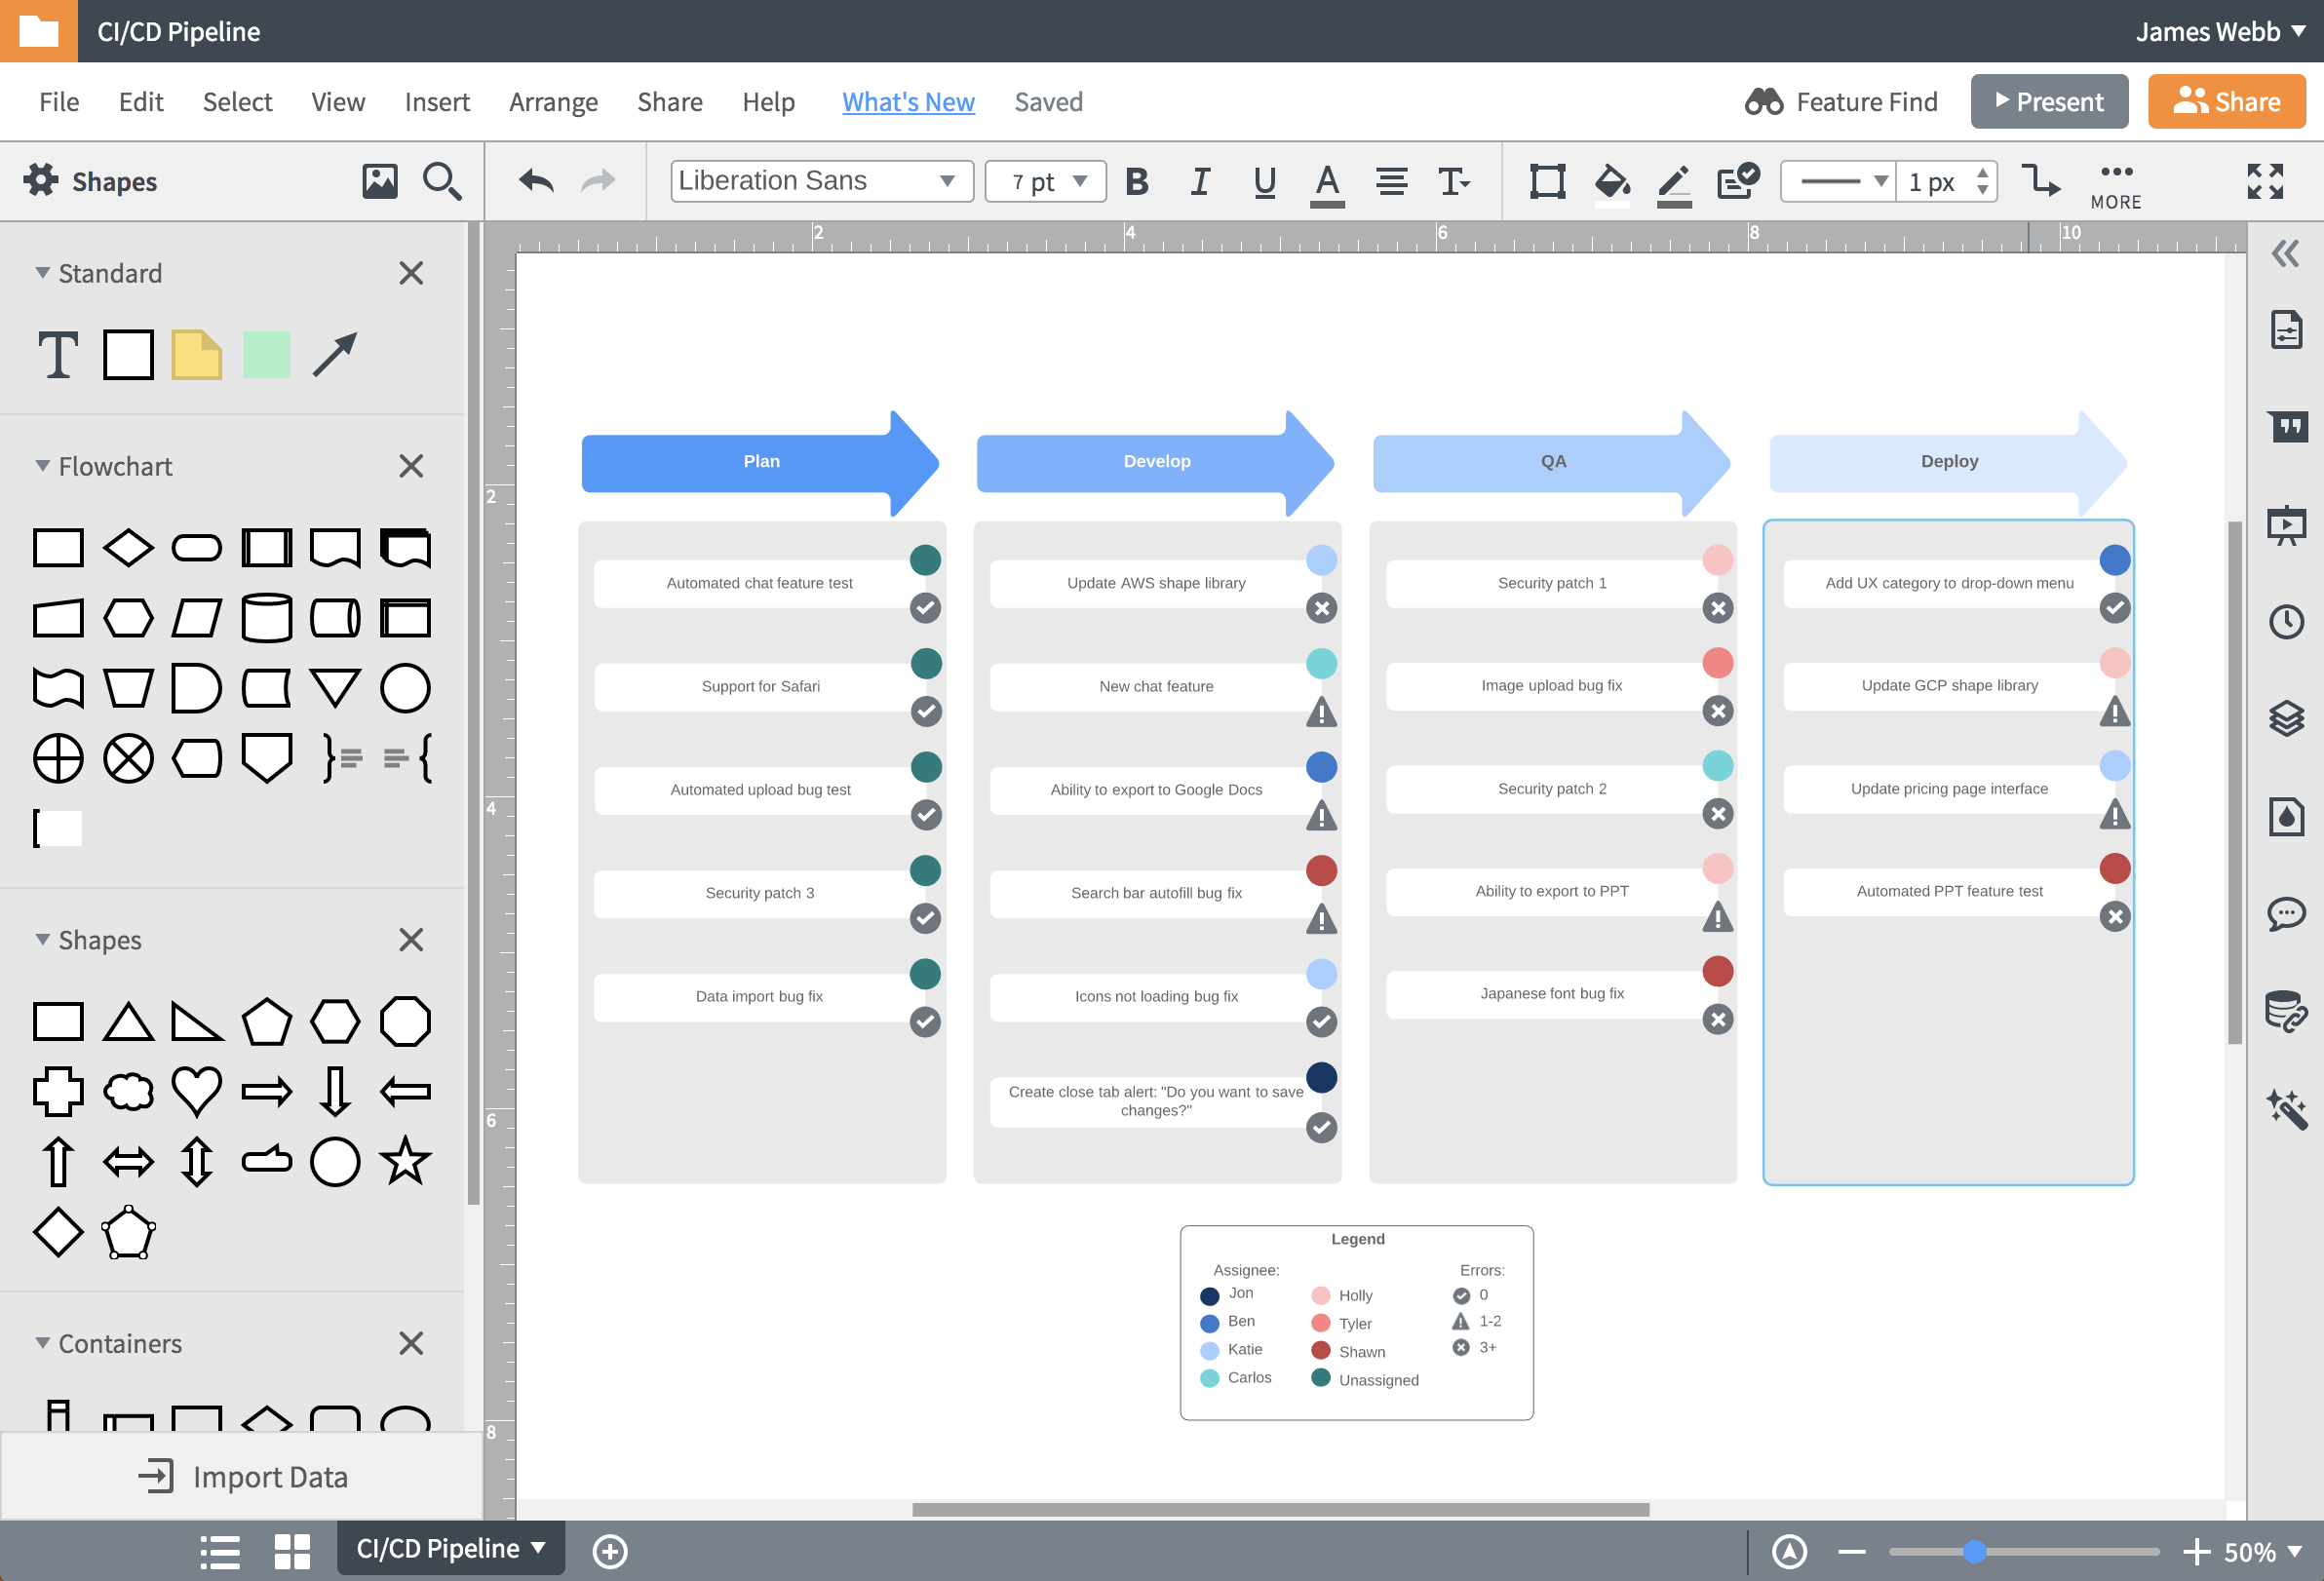Open the View menu
Image resolution: width=2324 pixels, height=1581 pixels.
(x=337, y=100)
